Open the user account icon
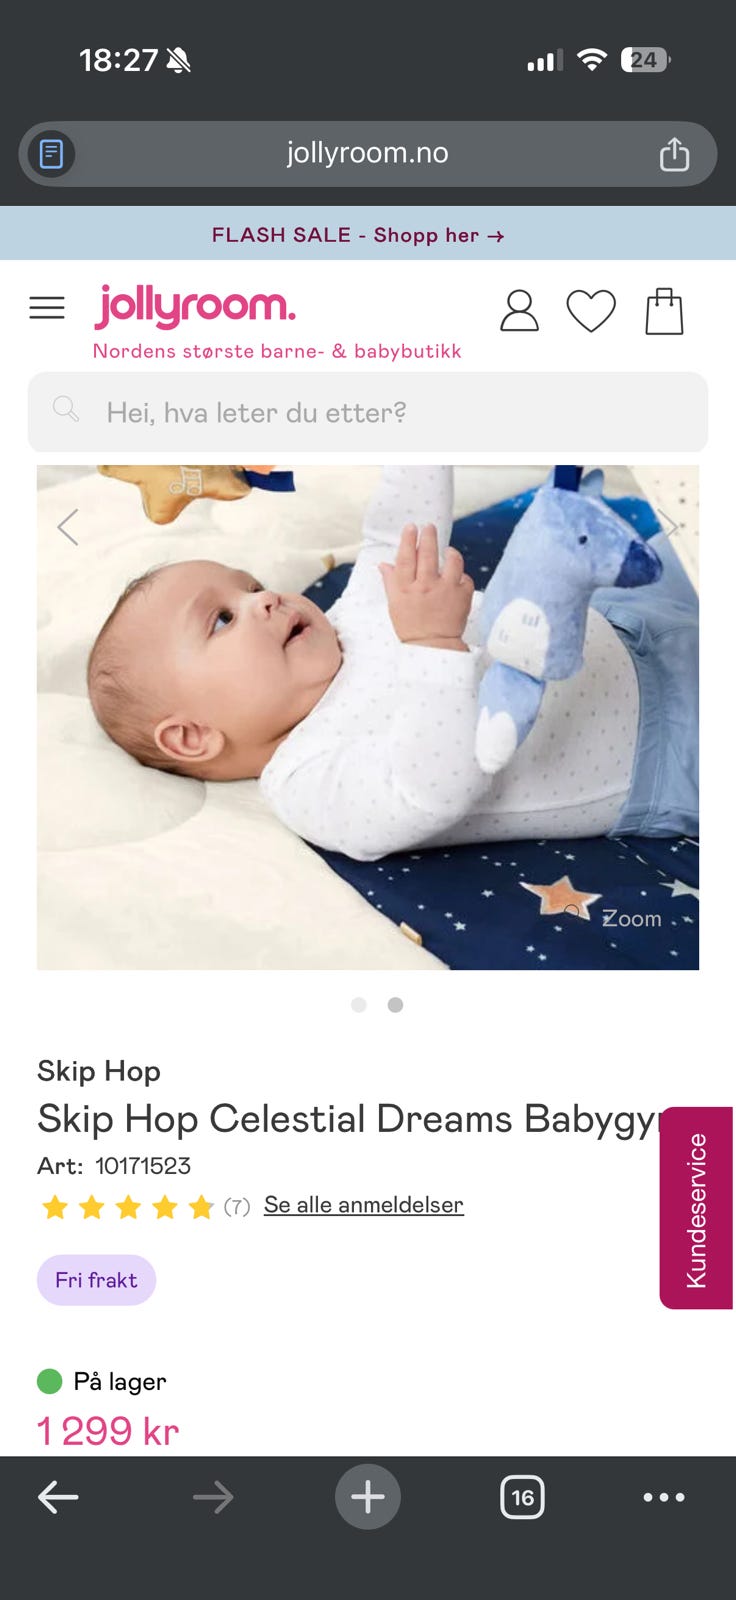The width and height of the screenshot is (736, 1600). point(519,311)
